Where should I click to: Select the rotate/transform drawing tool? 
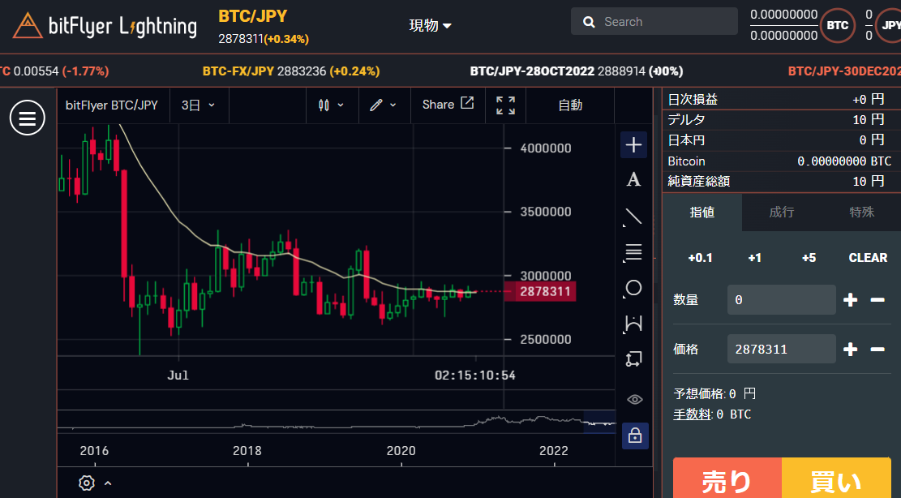[633, 360]
